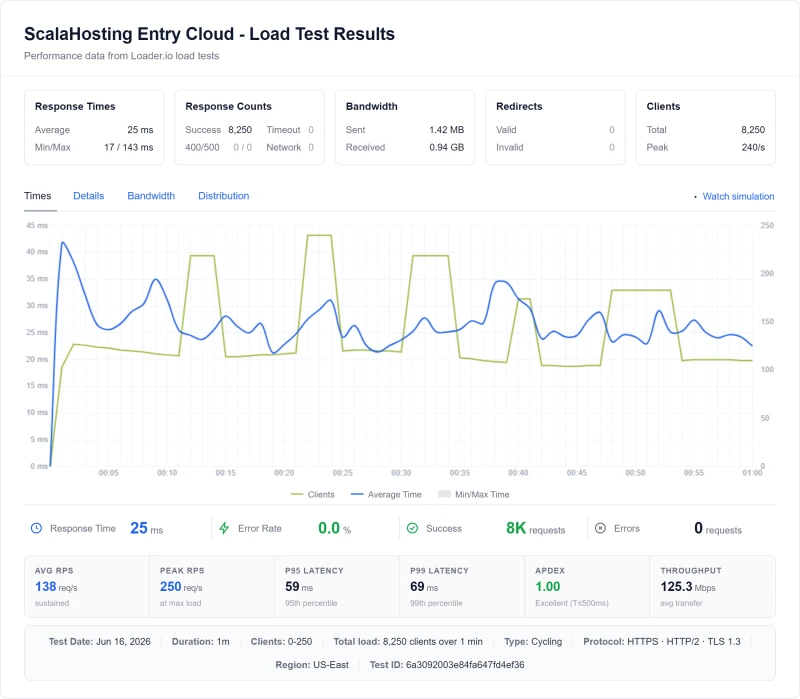The height and width of the screenshot is (699, 800).
Task: Click the 0 requests Errors value
Action: (718, 528)
